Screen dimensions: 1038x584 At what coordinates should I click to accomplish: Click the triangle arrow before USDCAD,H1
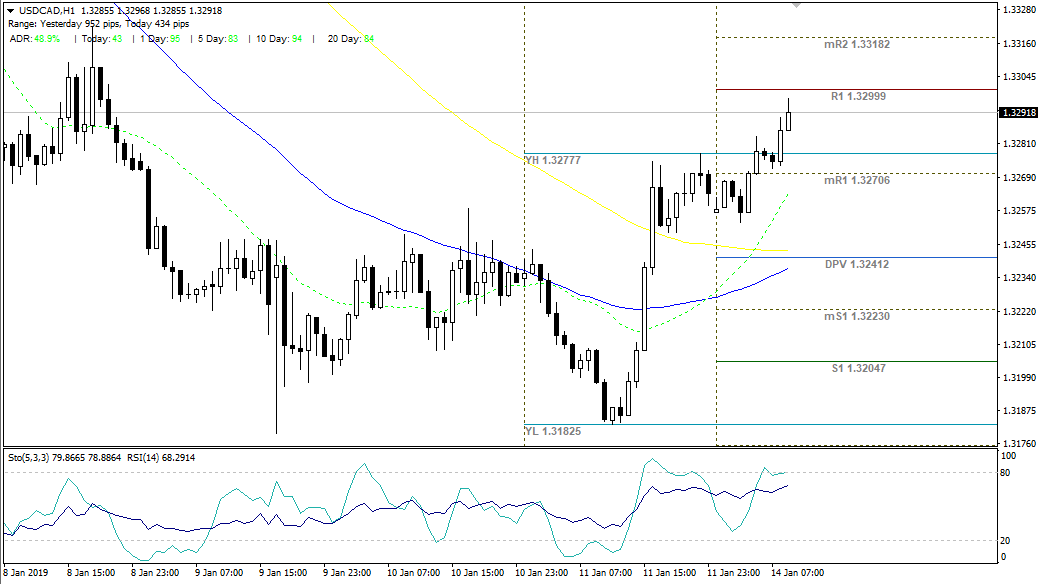11,11
